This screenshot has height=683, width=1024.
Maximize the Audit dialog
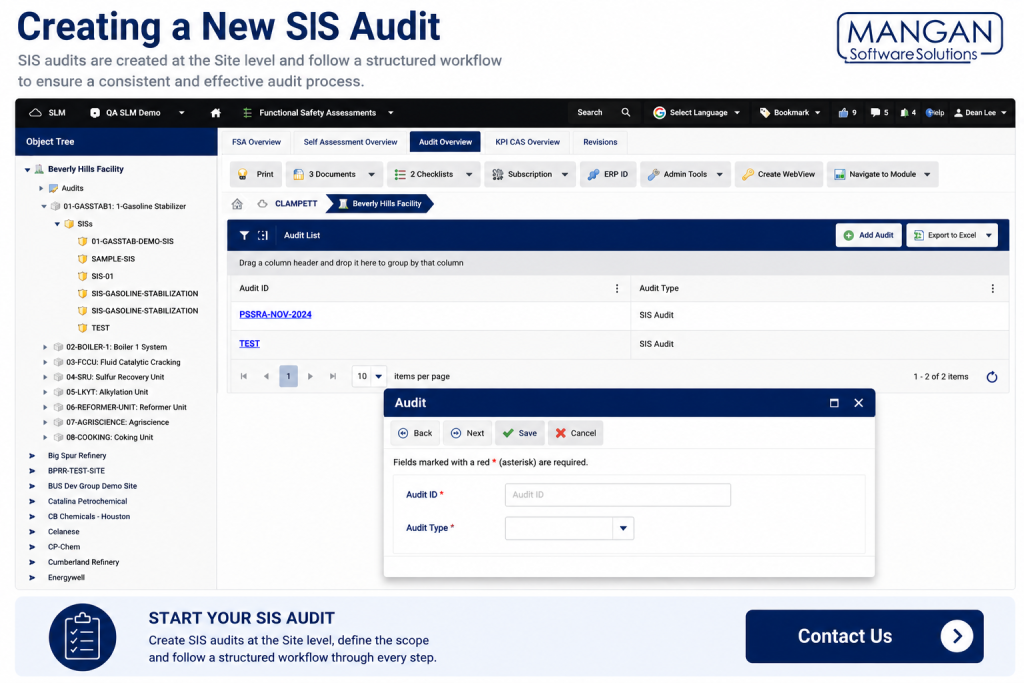click(834, 403)
